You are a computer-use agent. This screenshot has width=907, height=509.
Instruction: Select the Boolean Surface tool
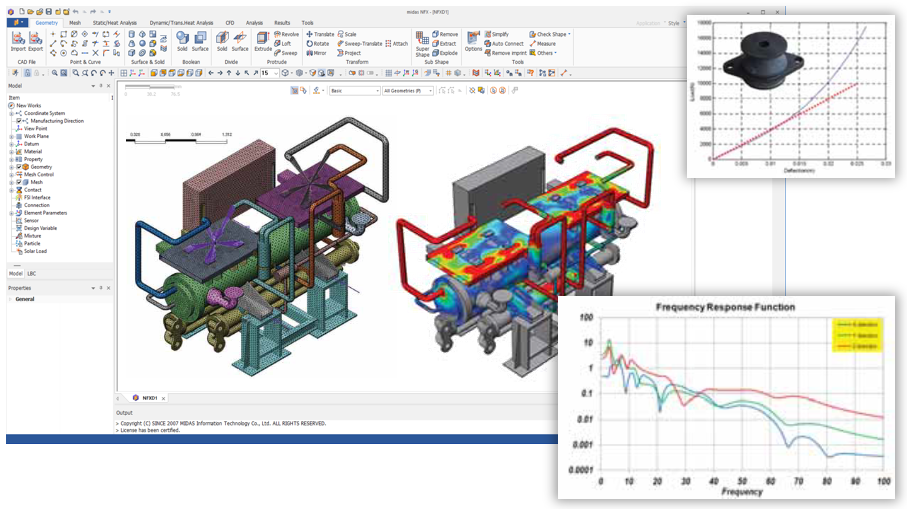200,41
